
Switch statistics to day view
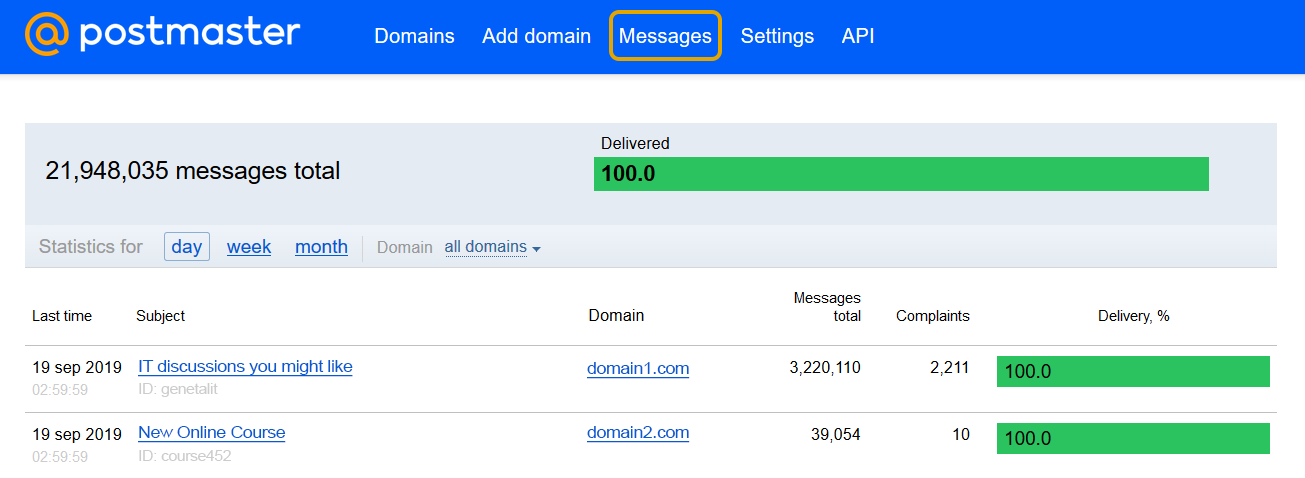click(x=187, y=247)
